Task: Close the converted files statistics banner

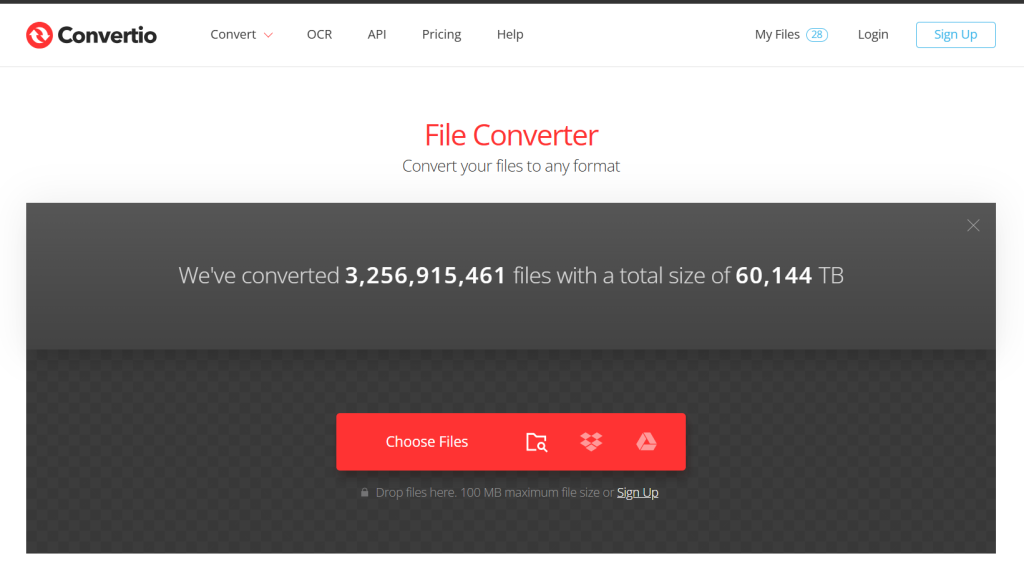Action: tap(973, 226)
